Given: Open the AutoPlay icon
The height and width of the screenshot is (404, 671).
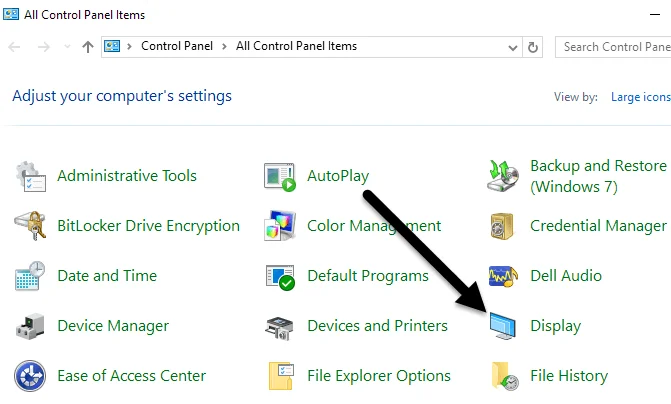Looking at the screenshot, I should (280, 176).
